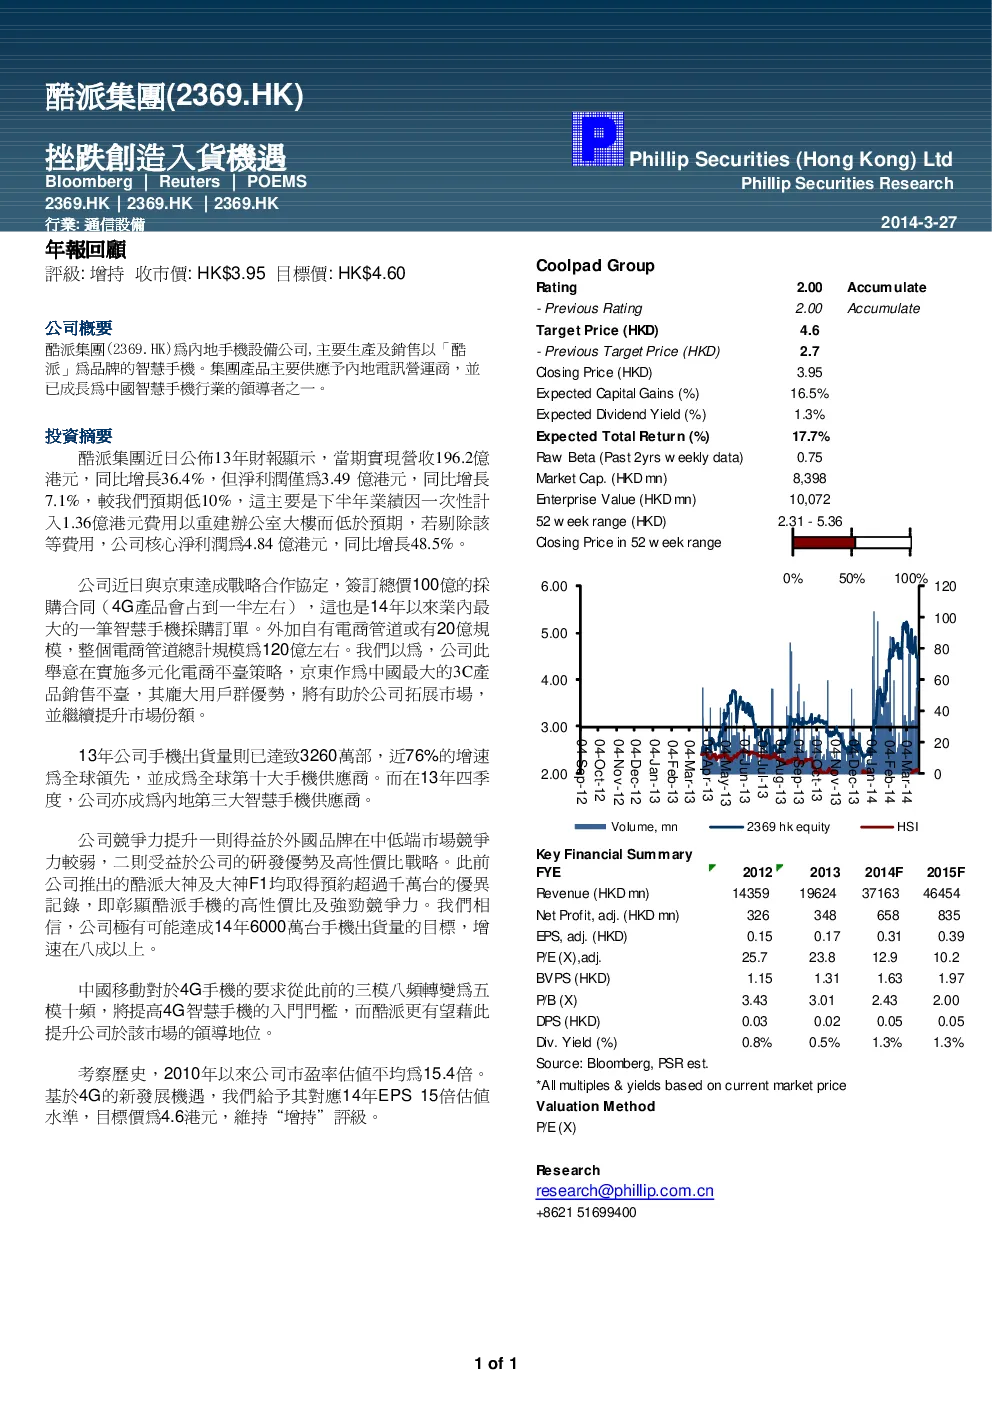
Task: Click the 投資摘要 heading
Action: [x=78, y=436]
